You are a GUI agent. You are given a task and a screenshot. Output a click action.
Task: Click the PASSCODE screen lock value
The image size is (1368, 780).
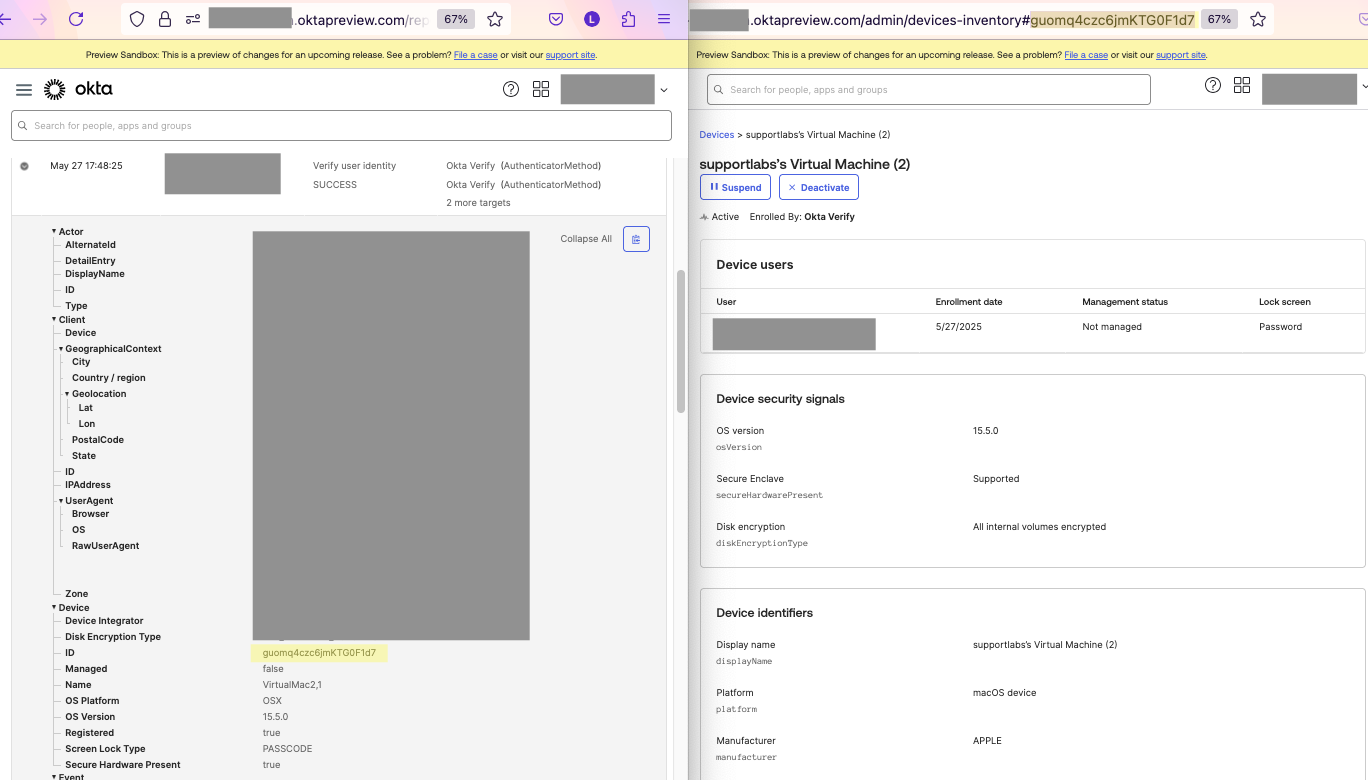(288, 749)
